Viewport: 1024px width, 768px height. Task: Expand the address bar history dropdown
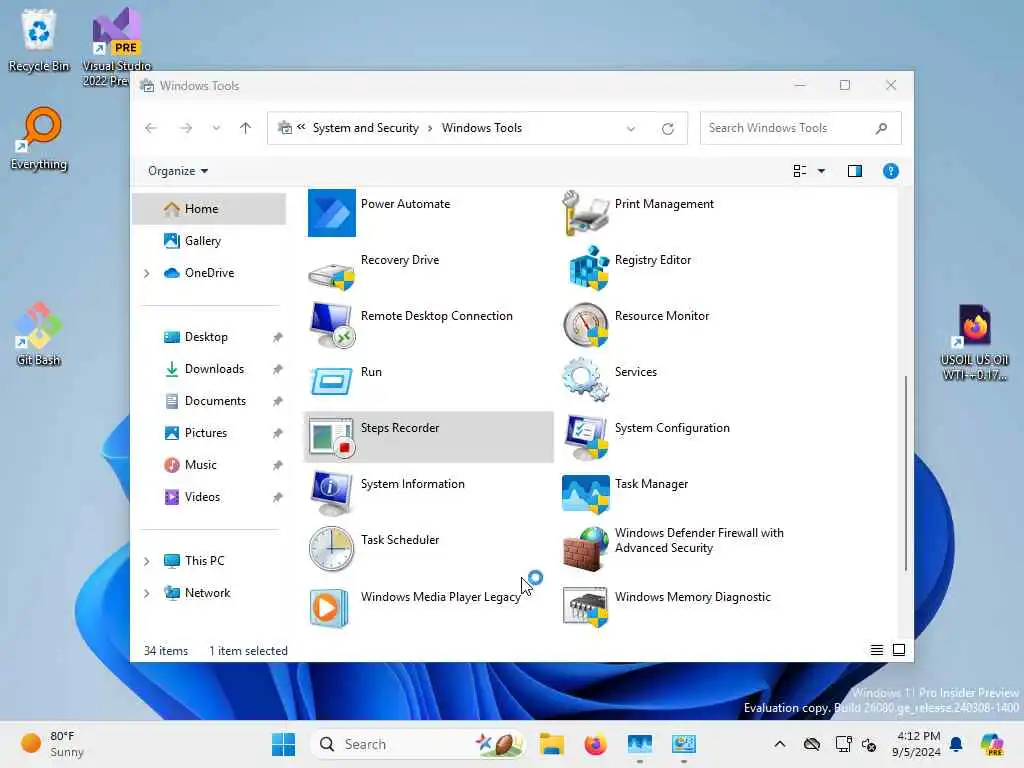click(x=631, y=129)
